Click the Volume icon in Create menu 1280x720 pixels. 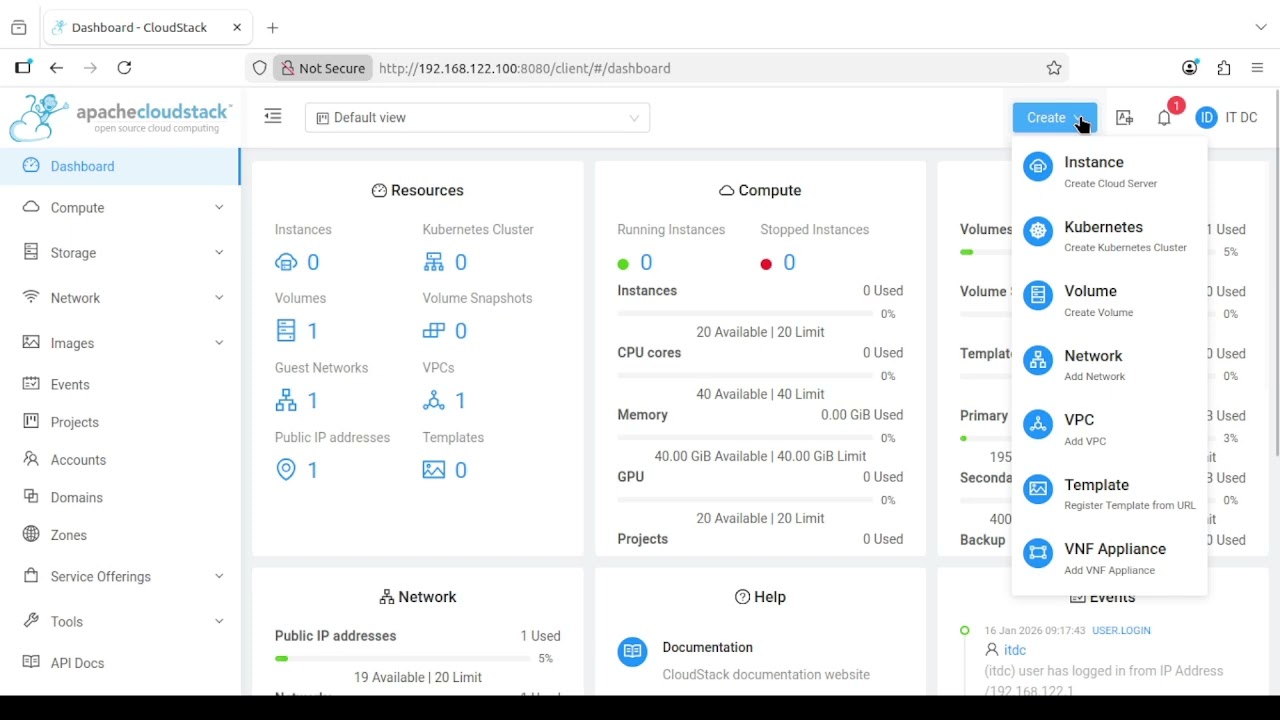coord(1038,295)
